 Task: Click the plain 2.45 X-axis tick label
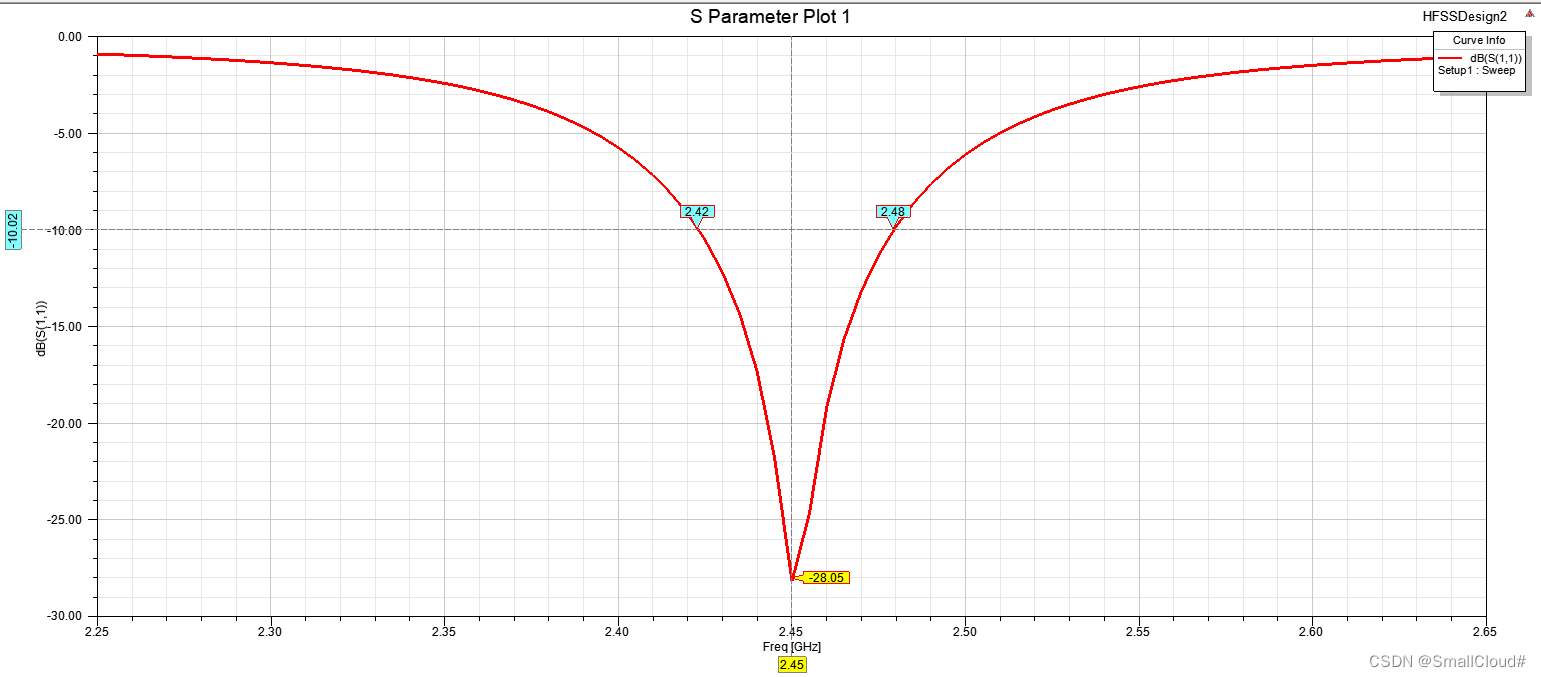[792, 632]
